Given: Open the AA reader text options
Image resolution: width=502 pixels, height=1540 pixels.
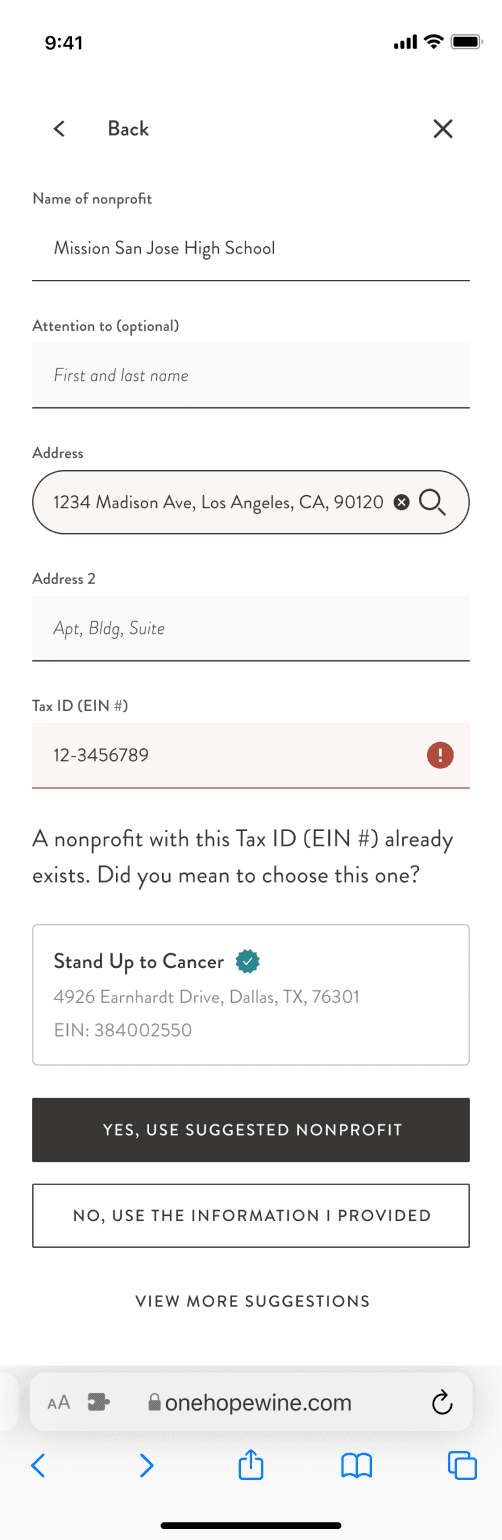Looking at the screenshot, I should [59, 1403].
